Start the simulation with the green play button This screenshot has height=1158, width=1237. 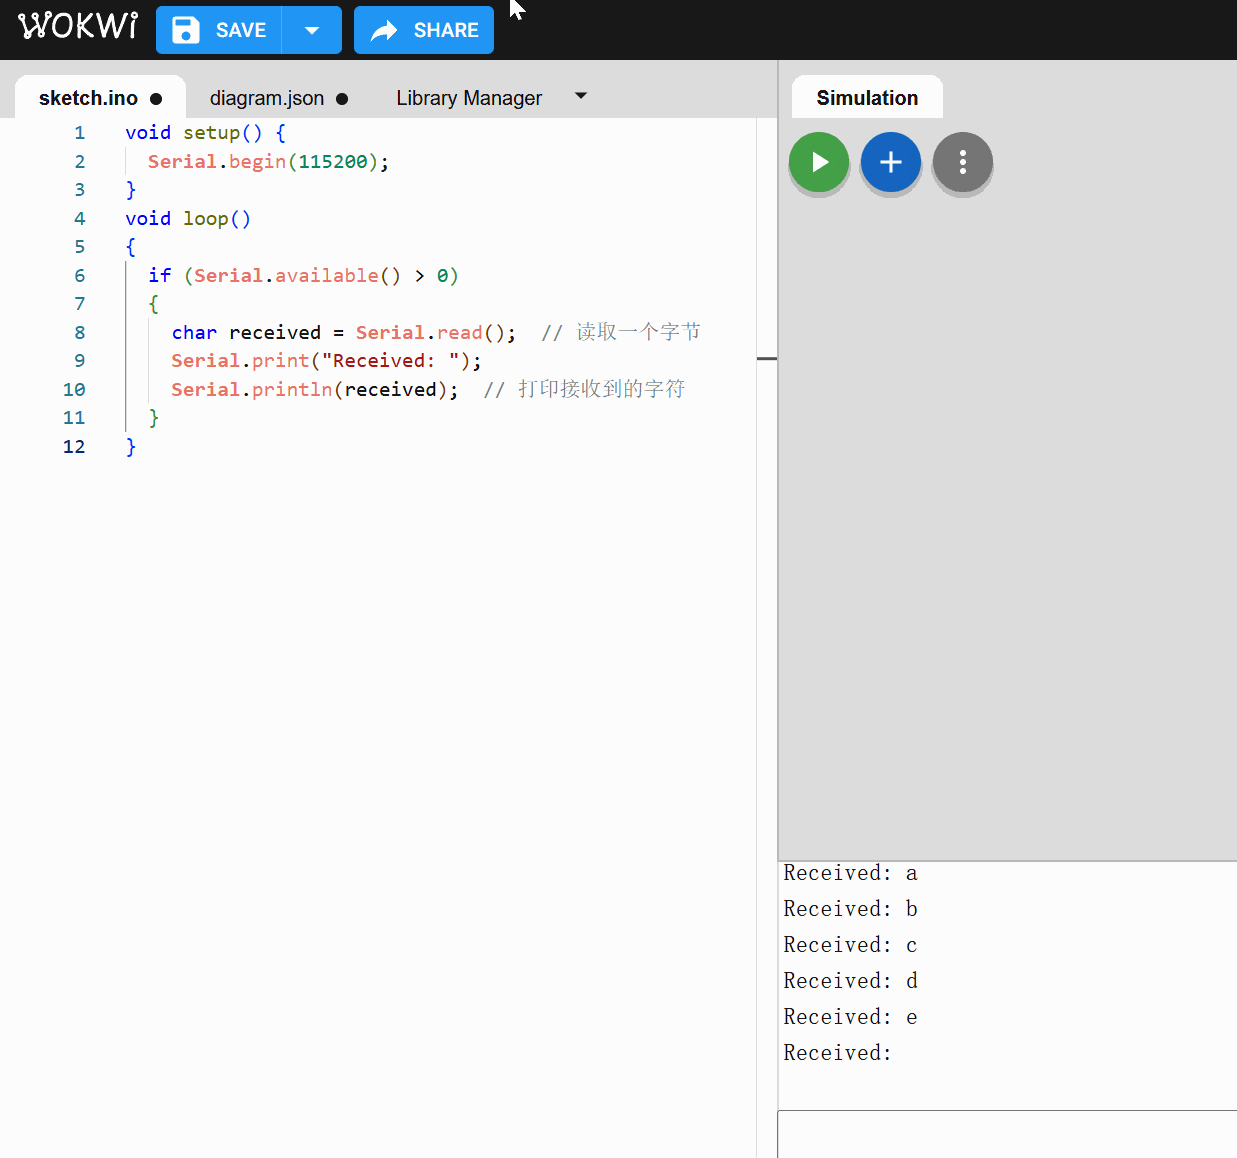pyautogui.click(x=819, y=162)
